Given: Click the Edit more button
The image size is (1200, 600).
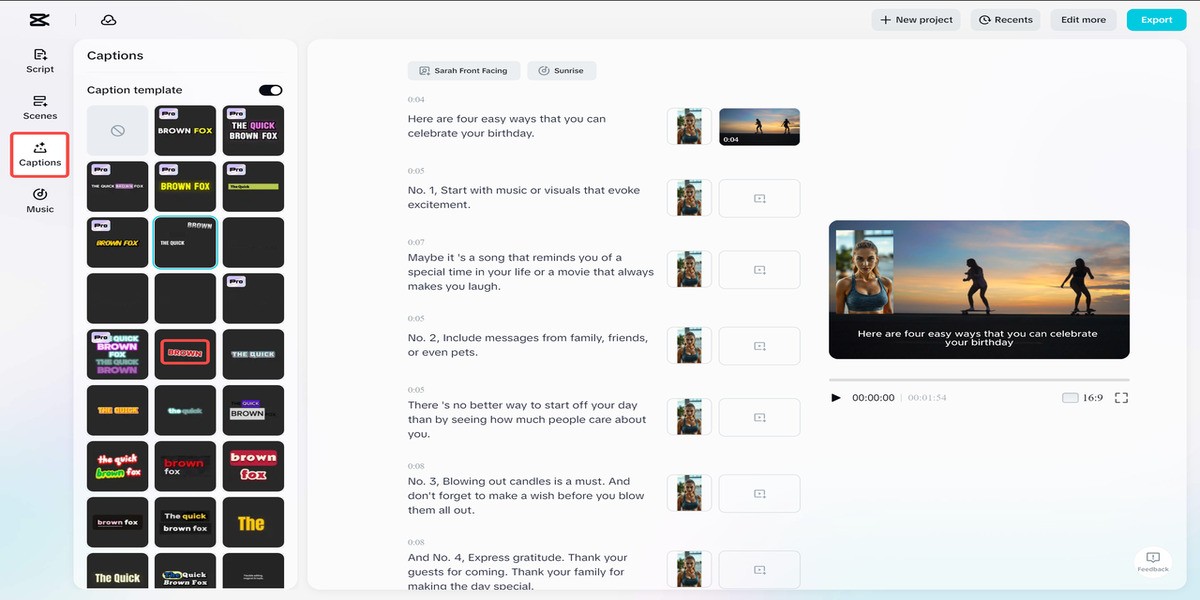Looking at the screenshot, I should (x=1083, y=20).
